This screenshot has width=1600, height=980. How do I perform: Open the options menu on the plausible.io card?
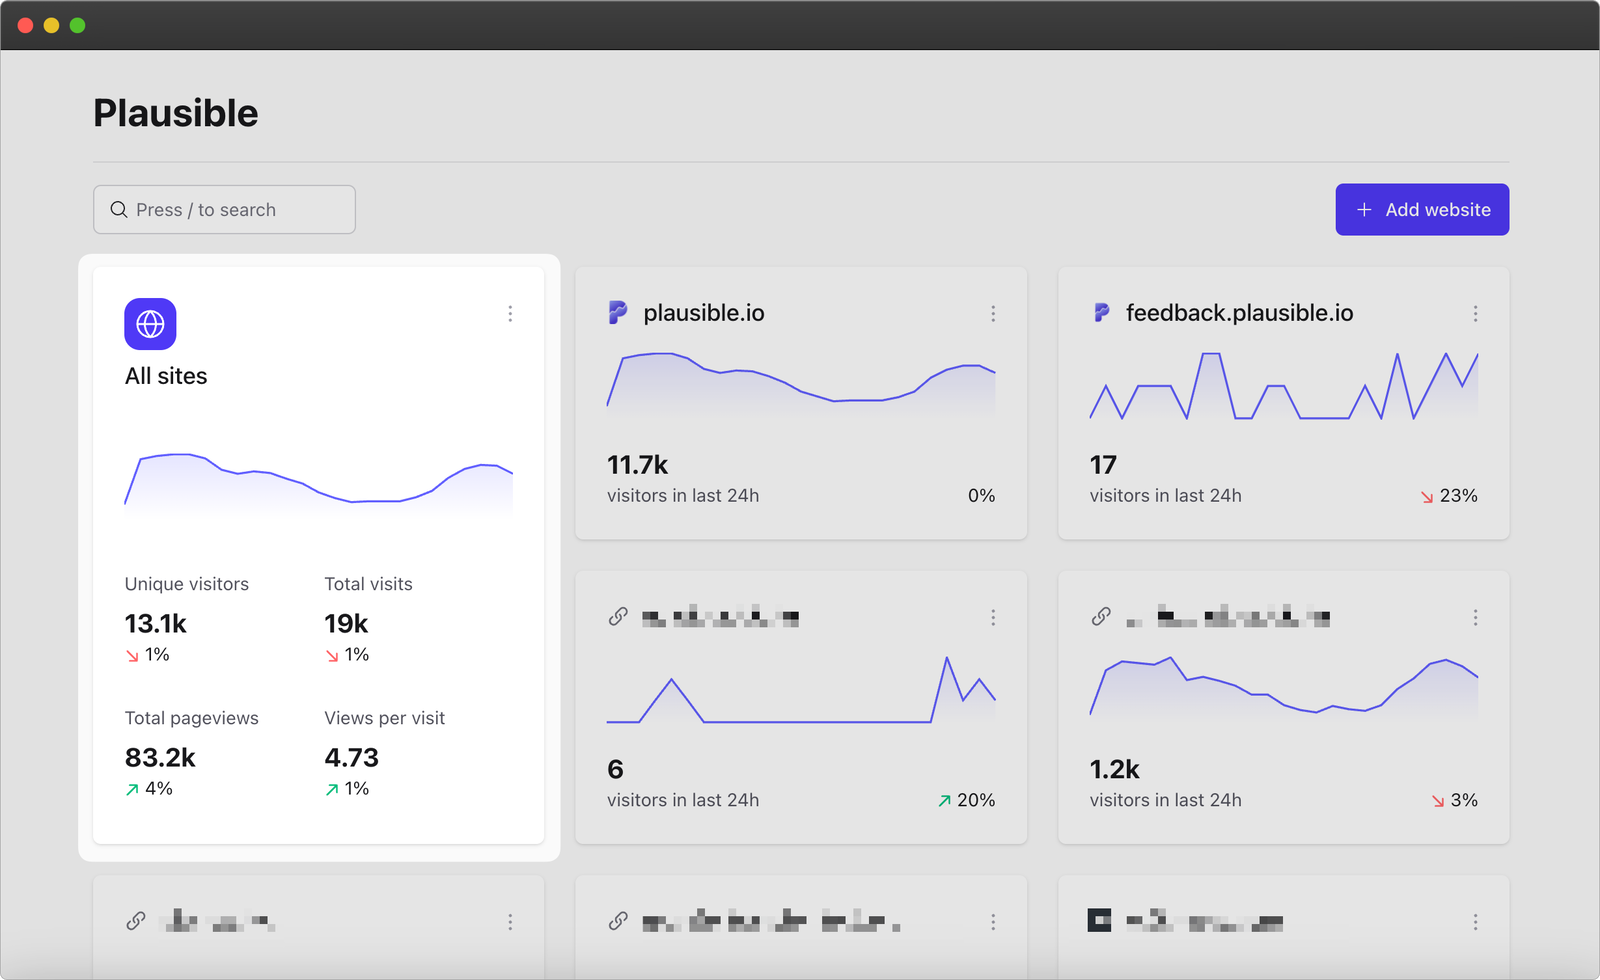(993, 313)
